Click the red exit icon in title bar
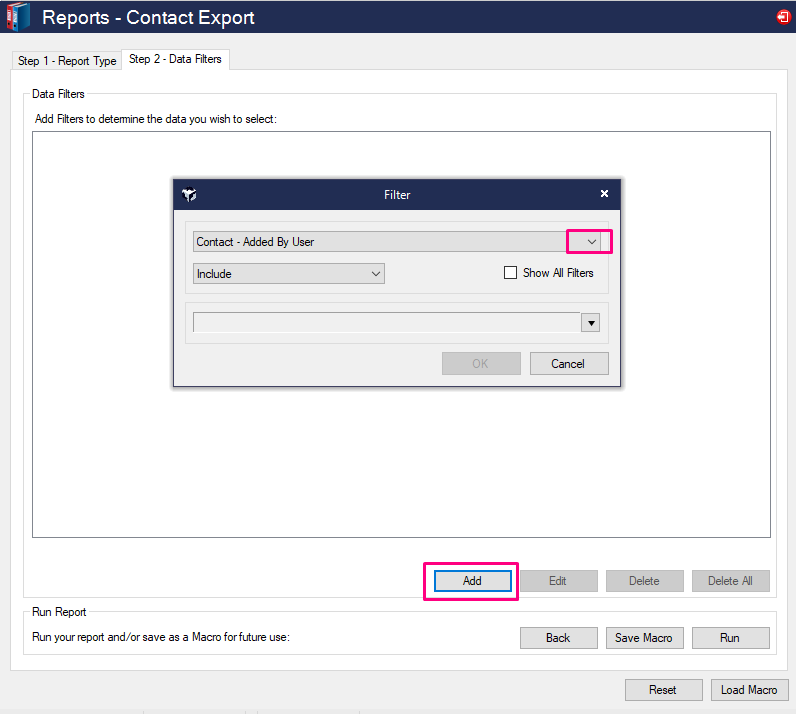The image size is (796, 714). click(782, 17)
